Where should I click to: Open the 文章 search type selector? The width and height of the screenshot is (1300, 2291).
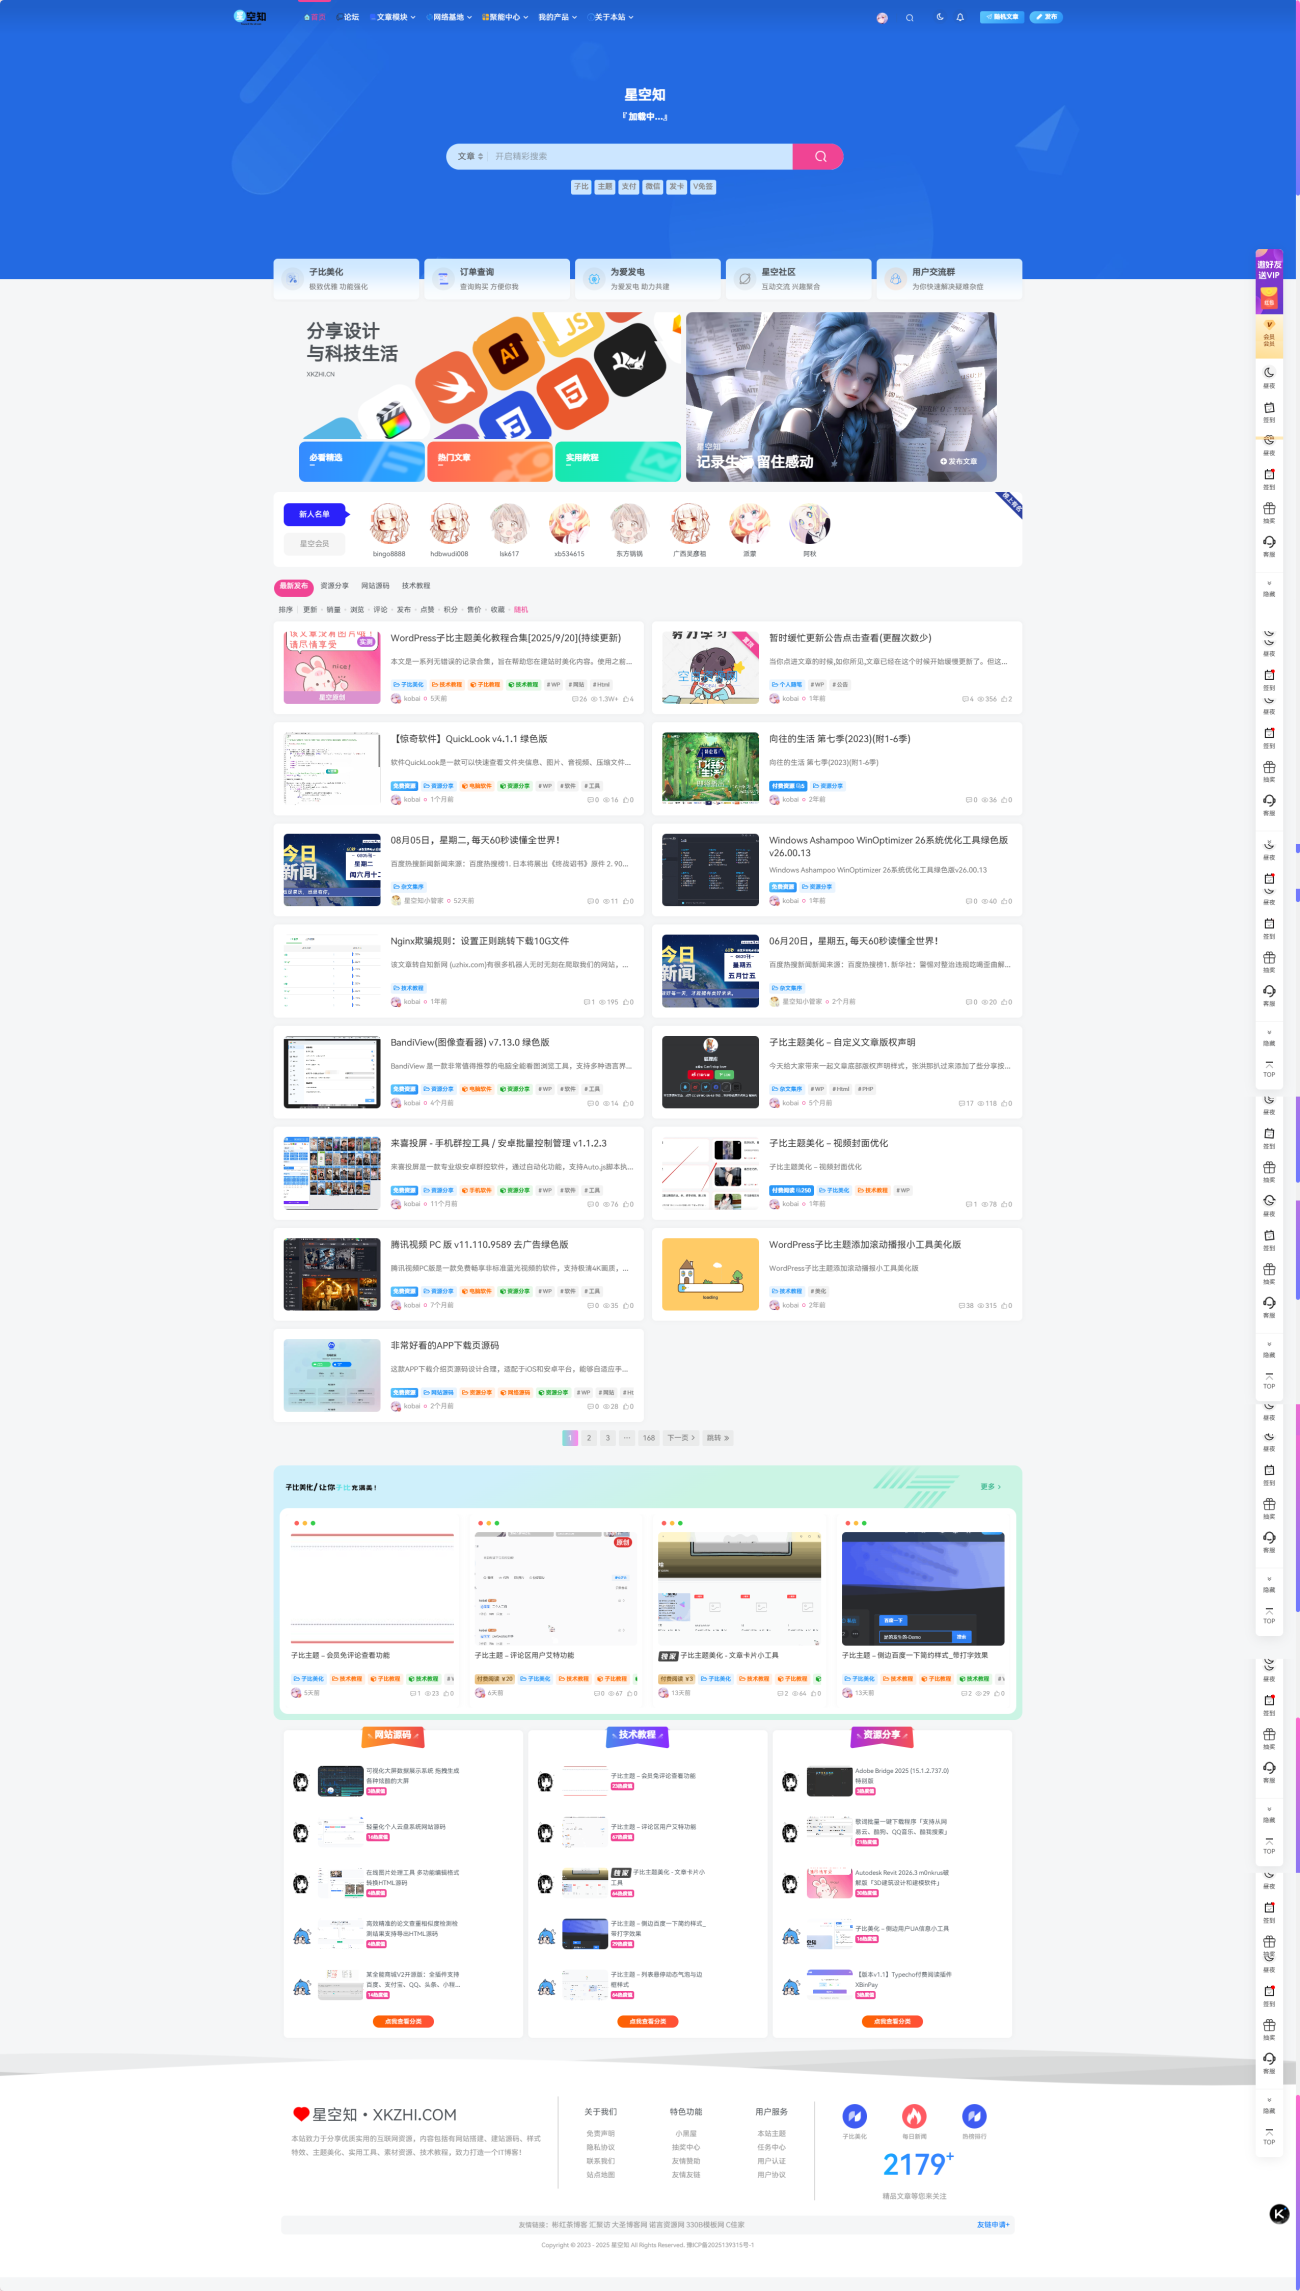point(470,156)
